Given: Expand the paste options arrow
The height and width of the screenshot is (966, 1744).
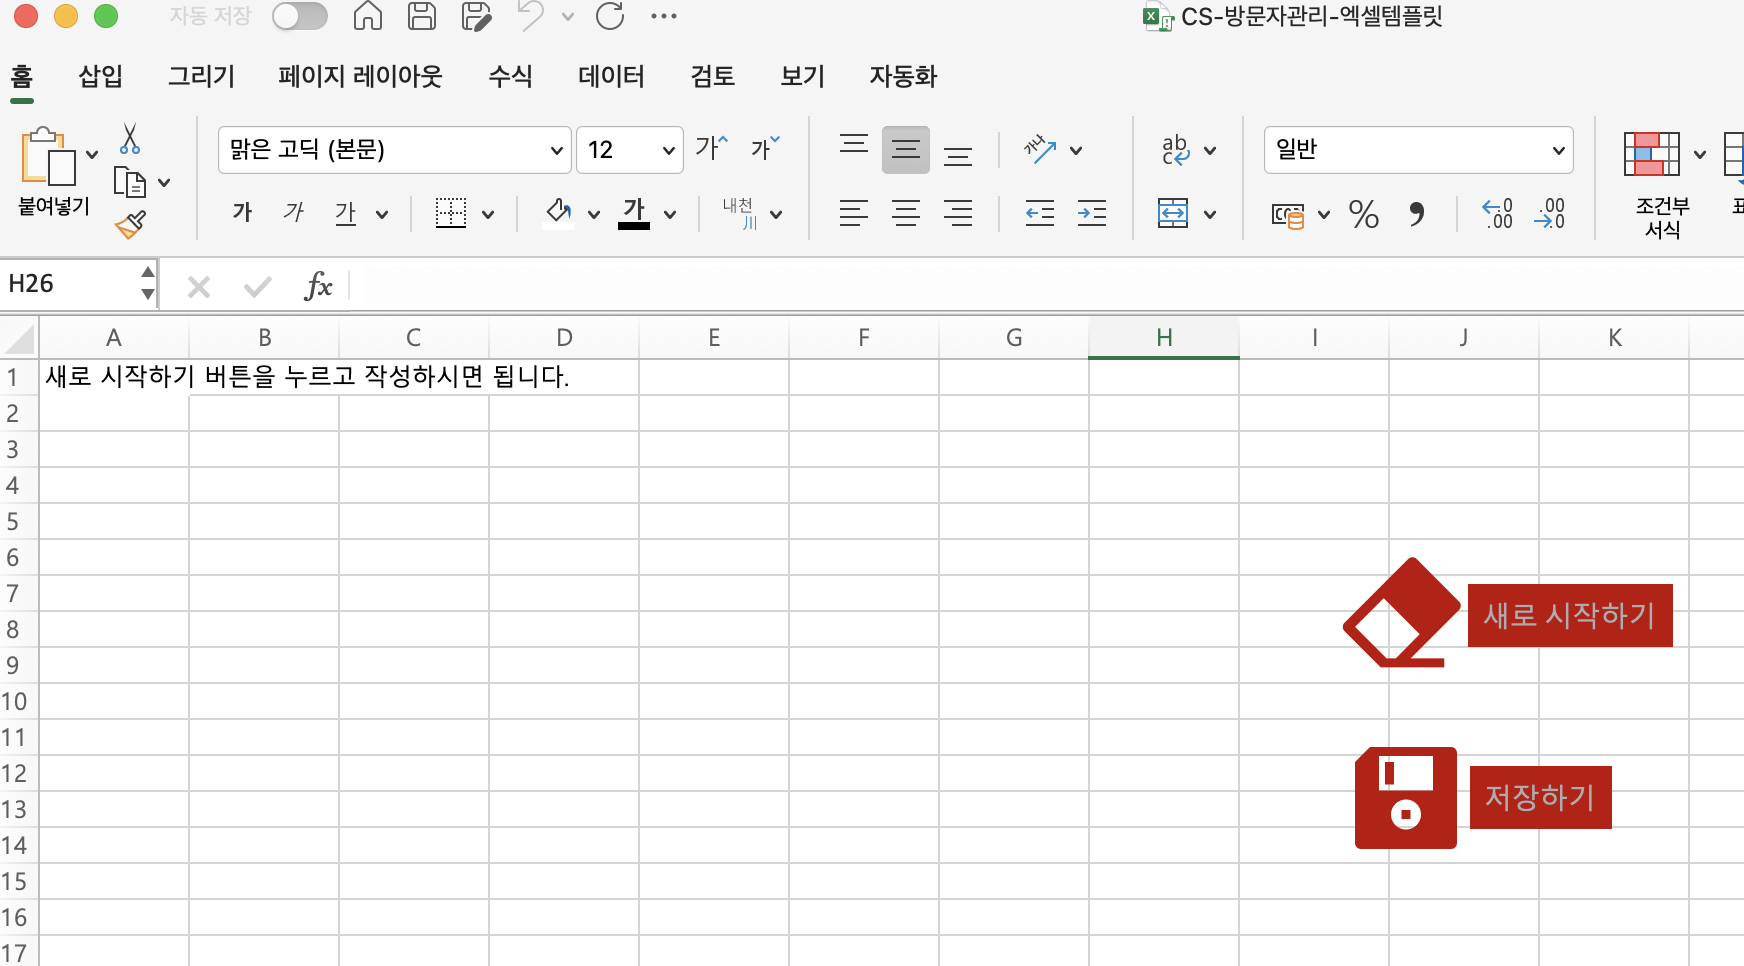Looking at the screenshot, I should tap(92, 155).
